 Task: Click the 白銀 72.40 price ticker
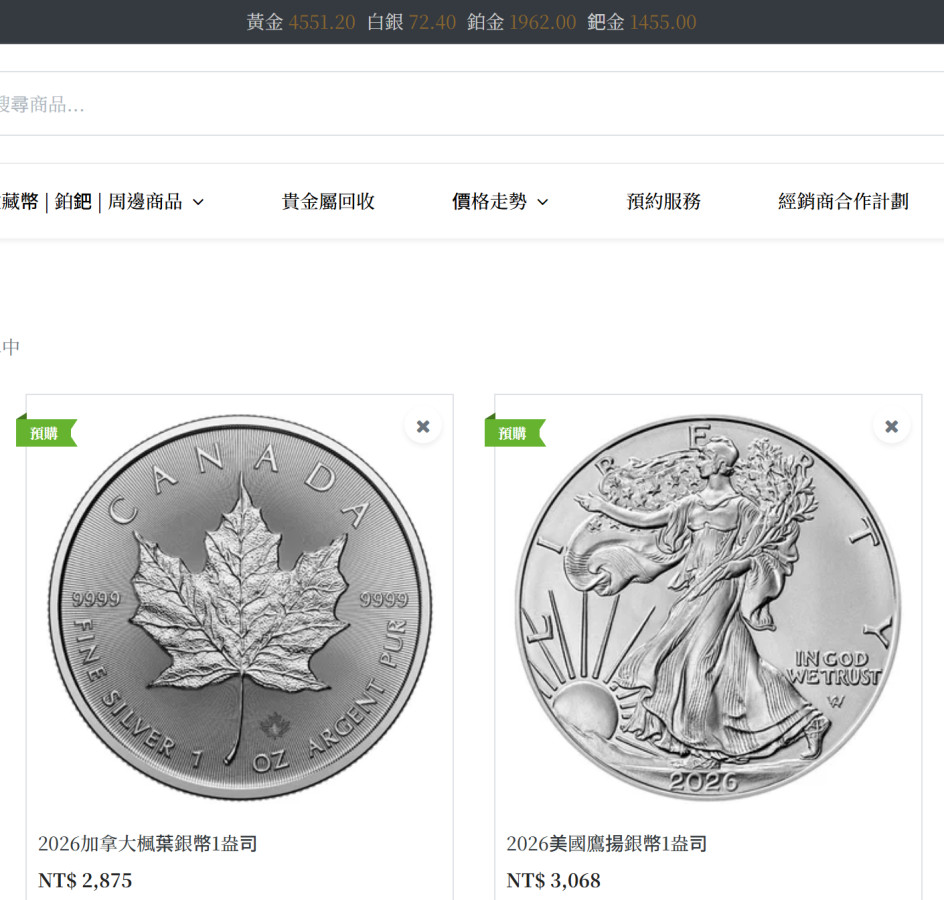(x=412, y=22)
